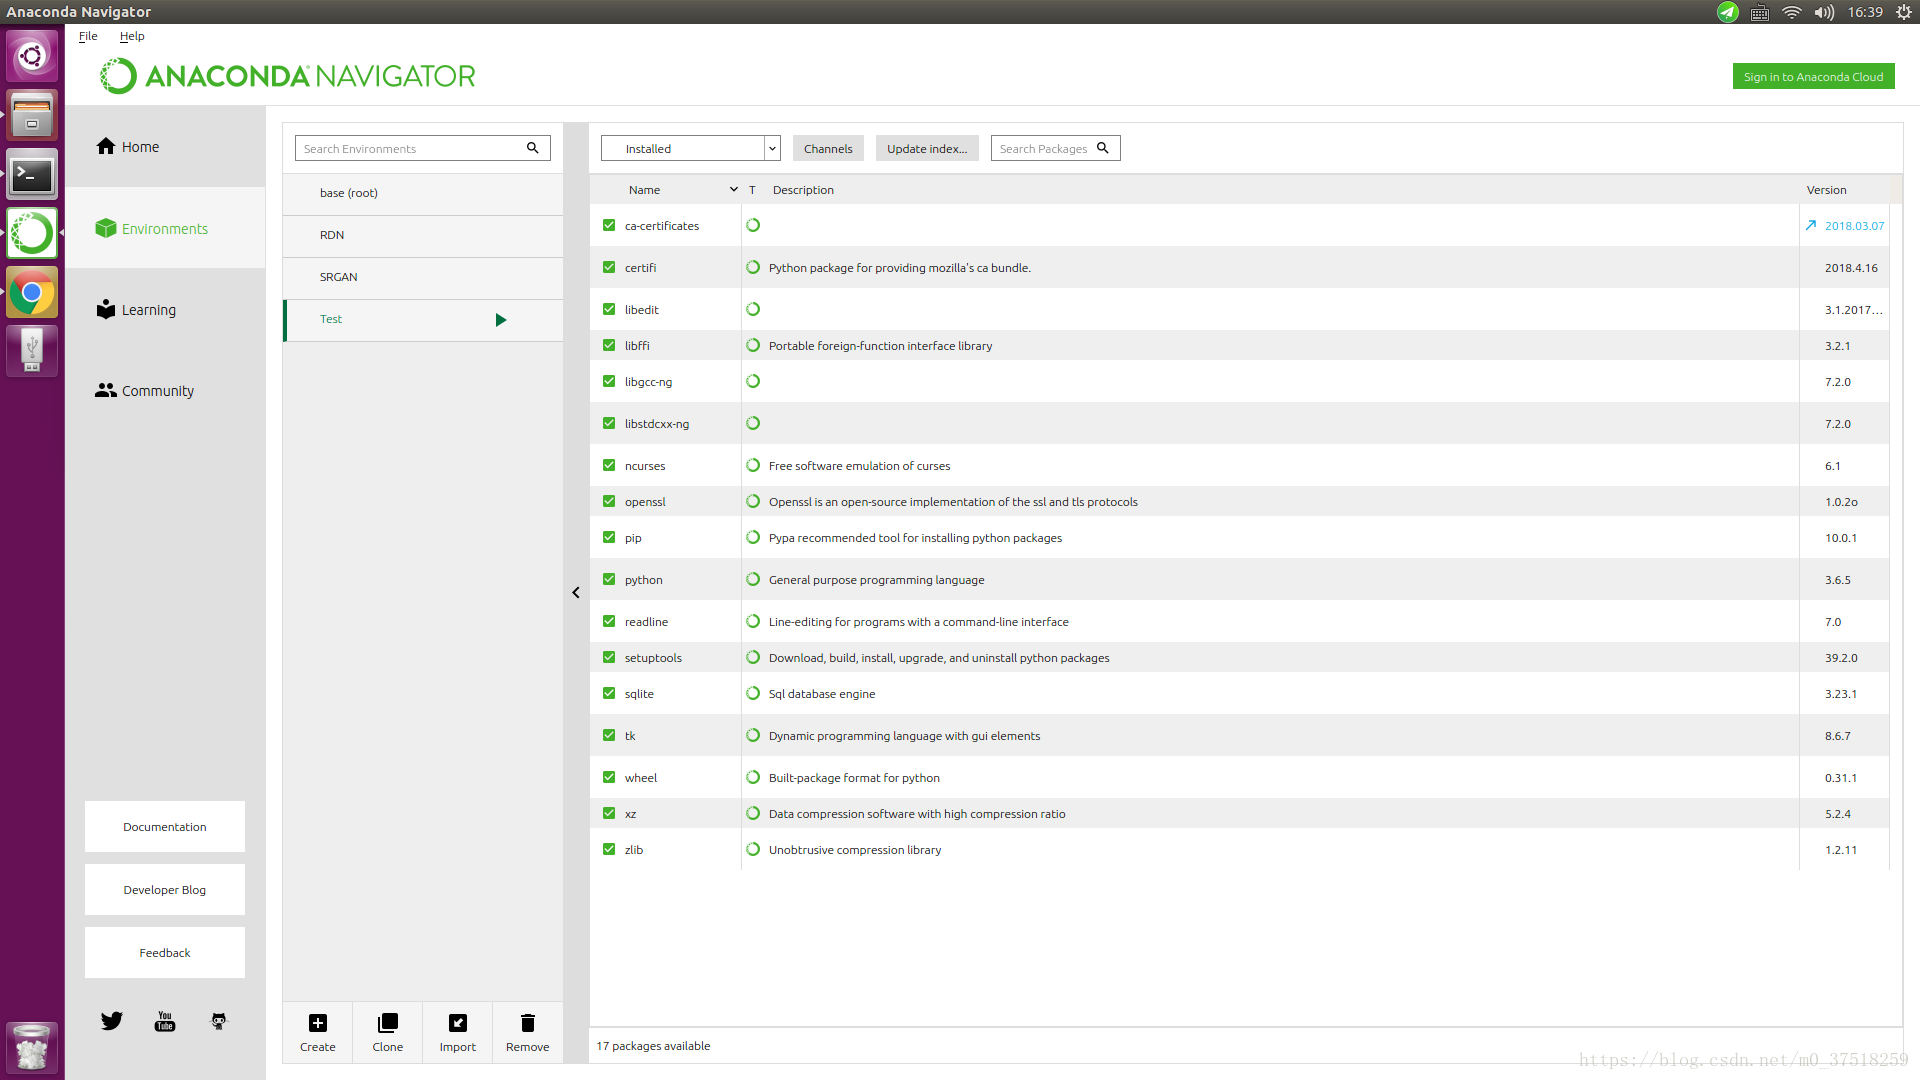Toggle the pip package checkbox
Screen dimensions: 1920x1080
pos(609,537)
